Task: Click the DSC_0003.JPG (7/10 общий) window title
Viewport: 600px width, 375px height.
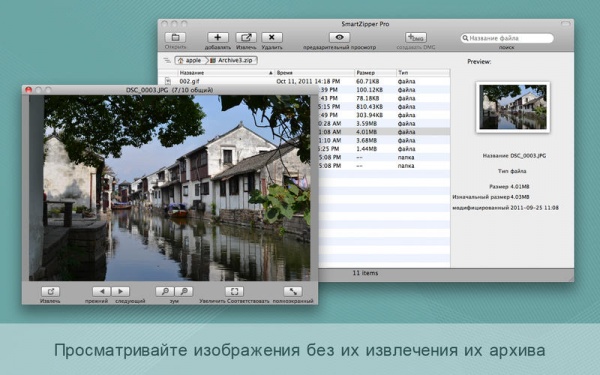Action: [170, 90]
